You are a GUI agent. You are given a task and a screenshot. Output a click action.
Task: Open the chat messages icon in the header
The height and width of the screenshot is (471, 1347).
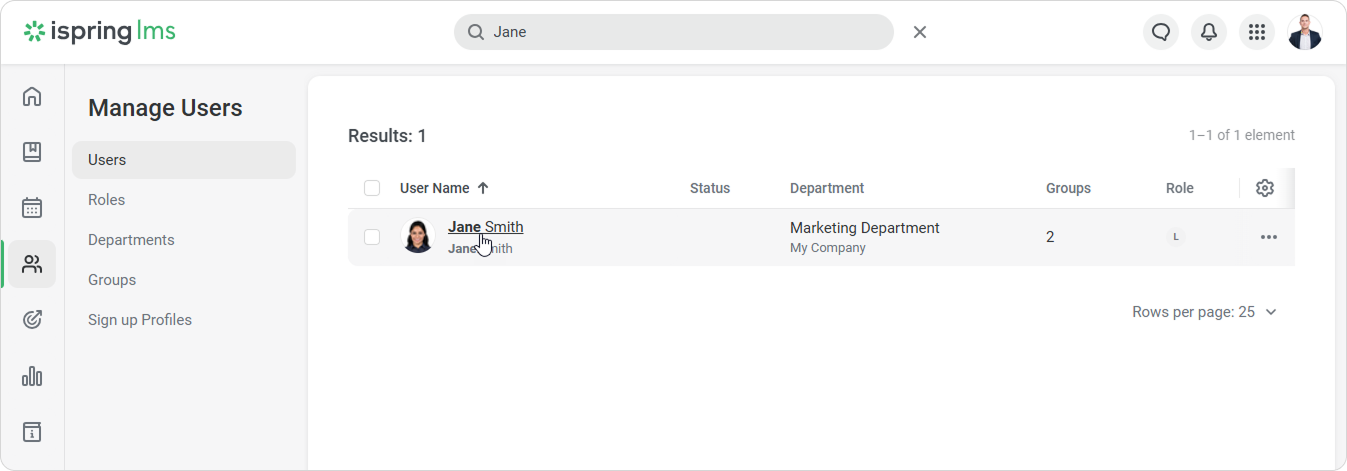click(x=1160, y=32)
